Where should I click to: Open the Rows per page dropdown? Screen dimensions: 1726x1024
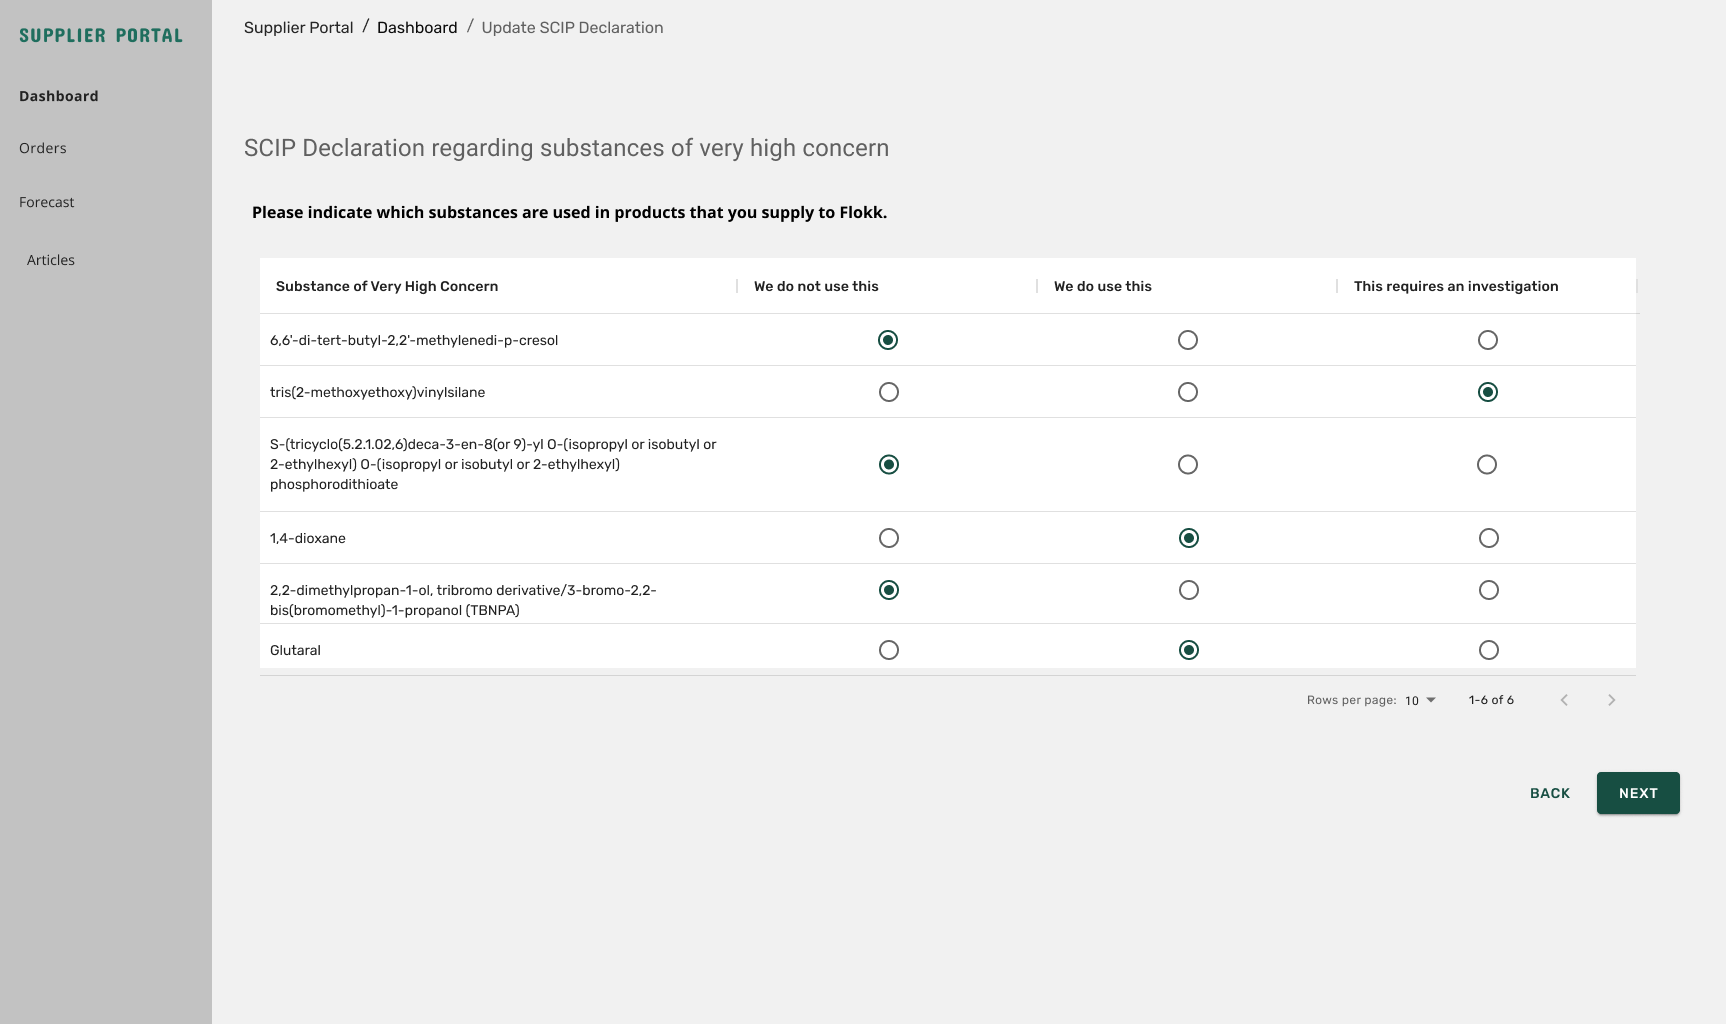point(1420,700)
